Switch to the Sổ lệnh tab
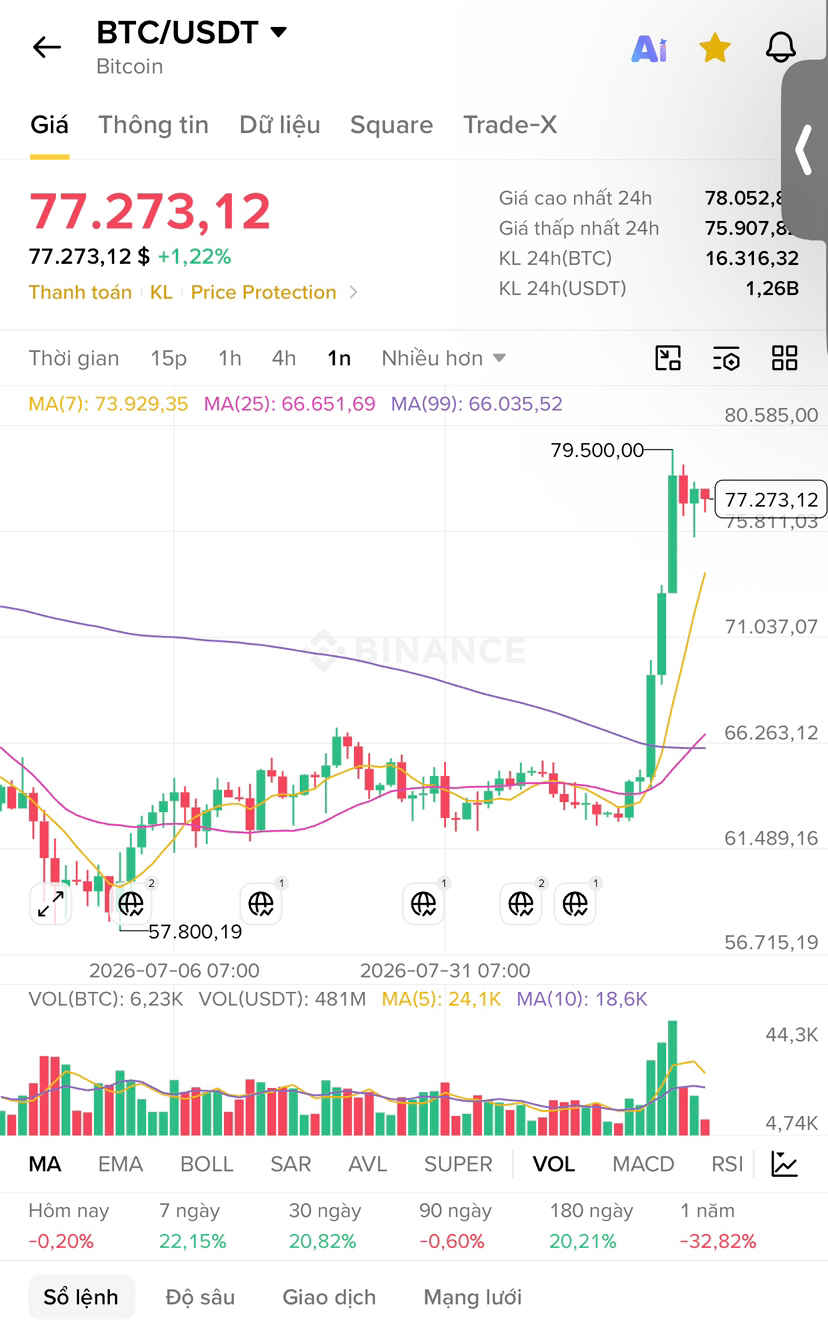 coord(81,1297)
